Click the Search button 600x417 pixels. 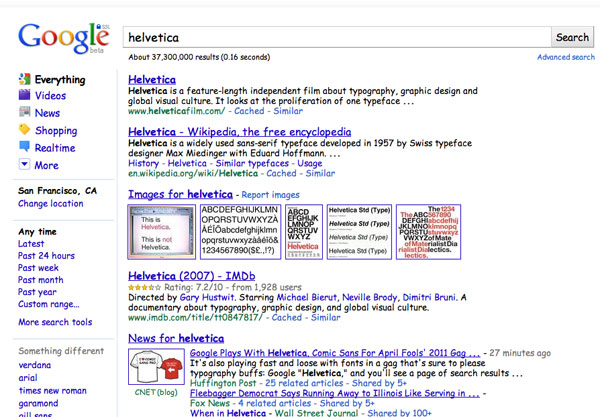(x=572, y=37)
